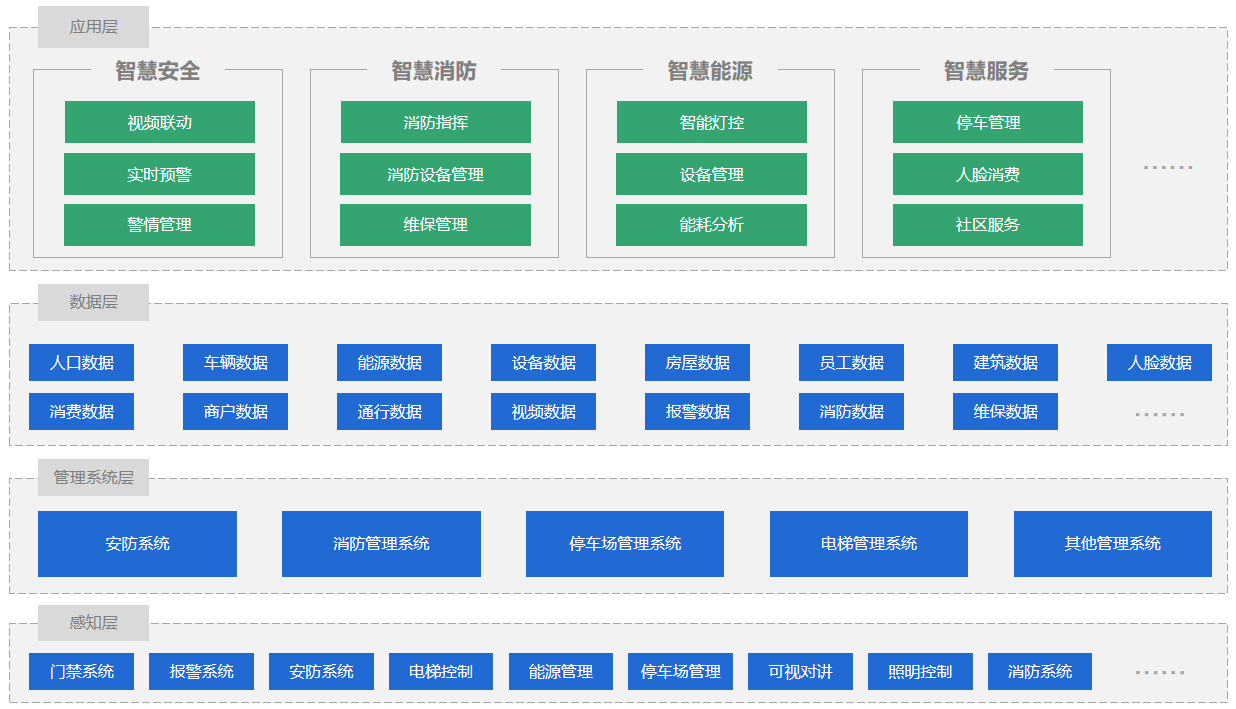Select the 消防管理系统 block
This screenshot has width=1236, height=709.
[381, 544]
